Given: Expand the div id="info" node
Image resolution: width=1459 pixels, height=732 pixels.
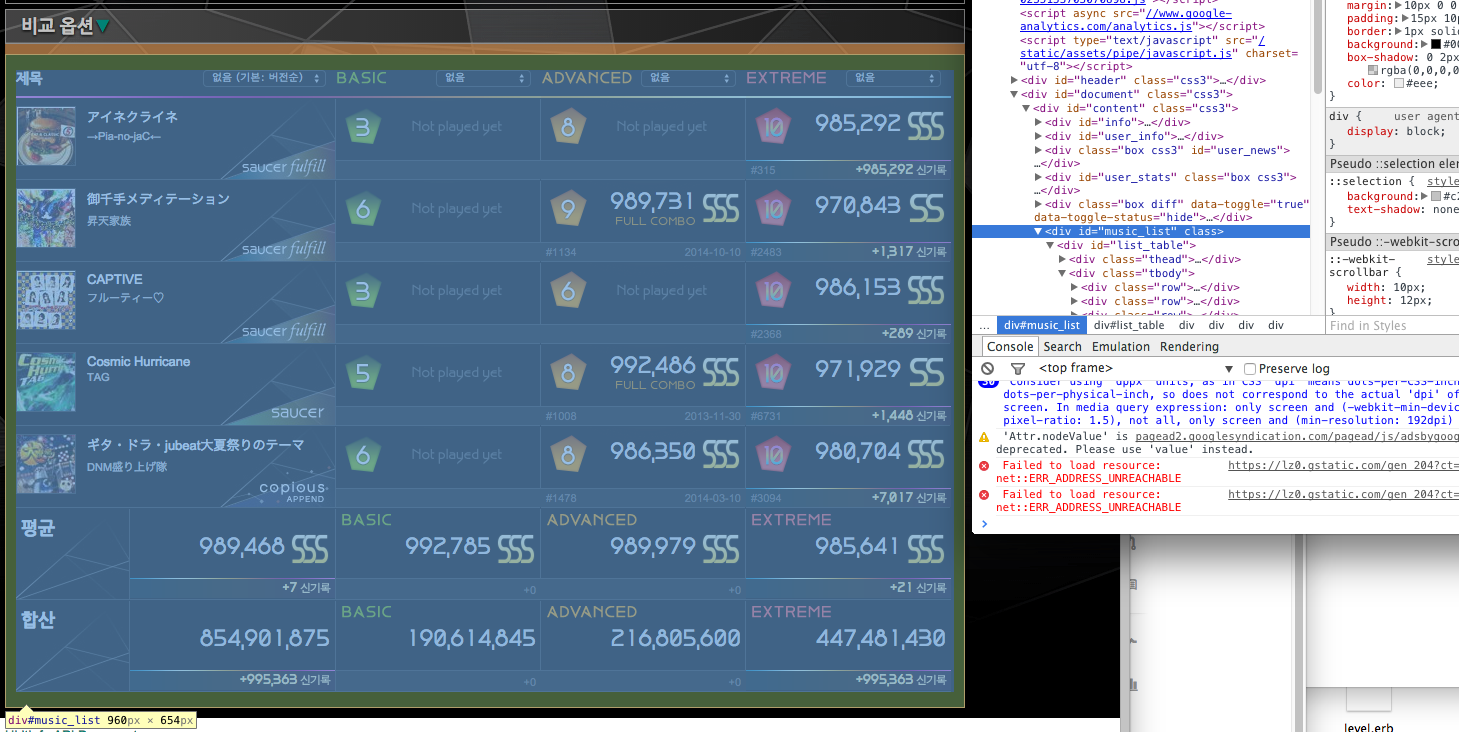Looking at the screenshot, I should [x=1039, y=122].
